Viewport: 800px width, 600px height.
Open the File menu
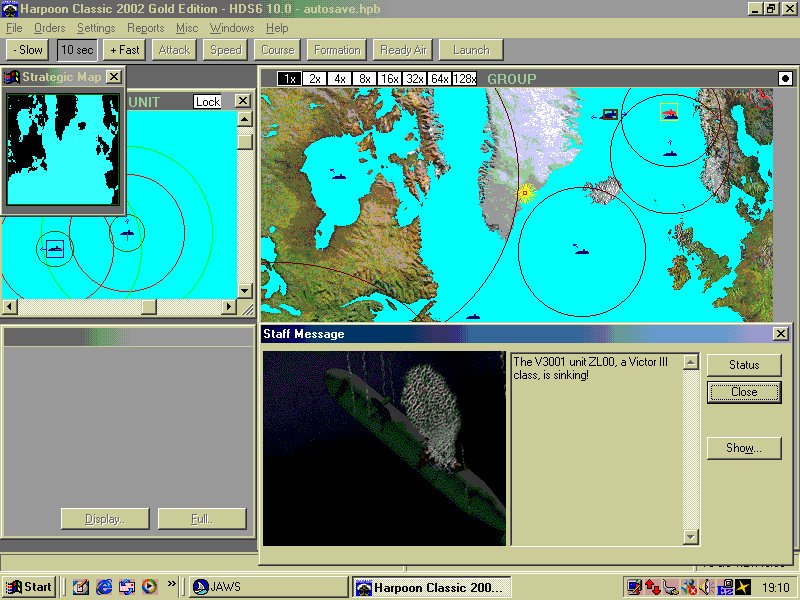(x=14, y=28)
